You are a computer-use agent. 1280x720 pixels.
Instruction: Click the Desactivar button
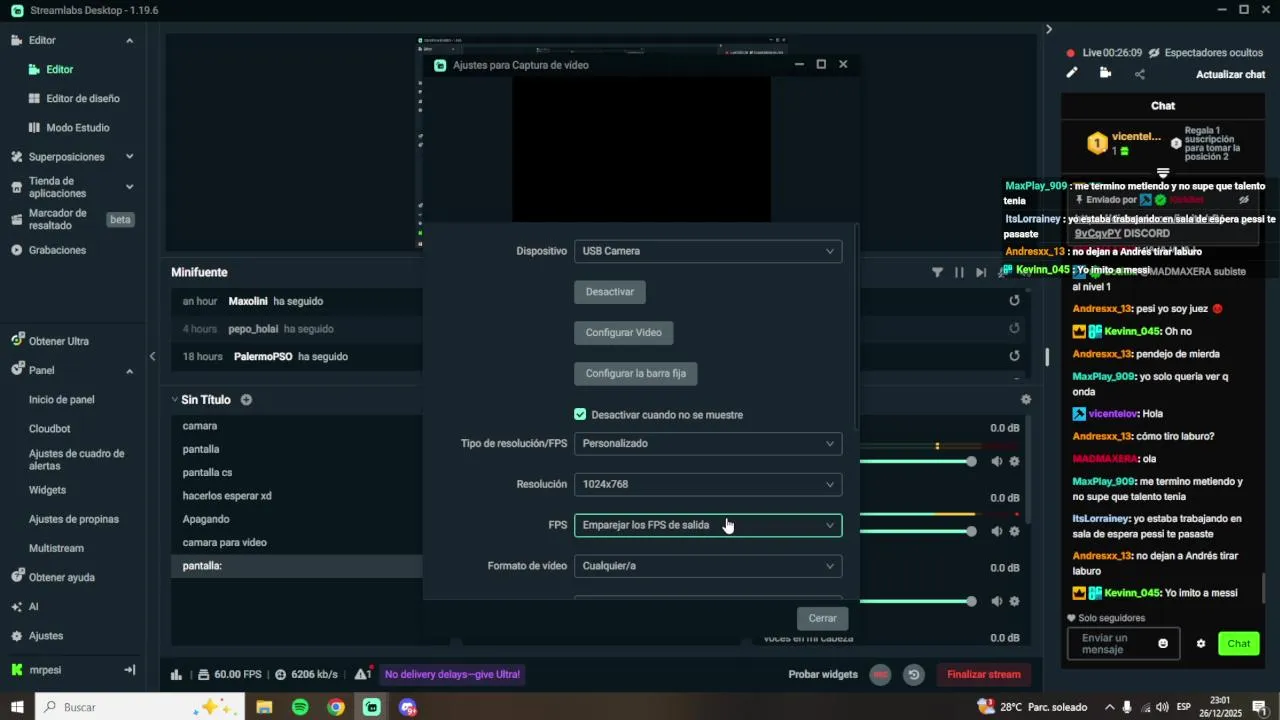610,292
